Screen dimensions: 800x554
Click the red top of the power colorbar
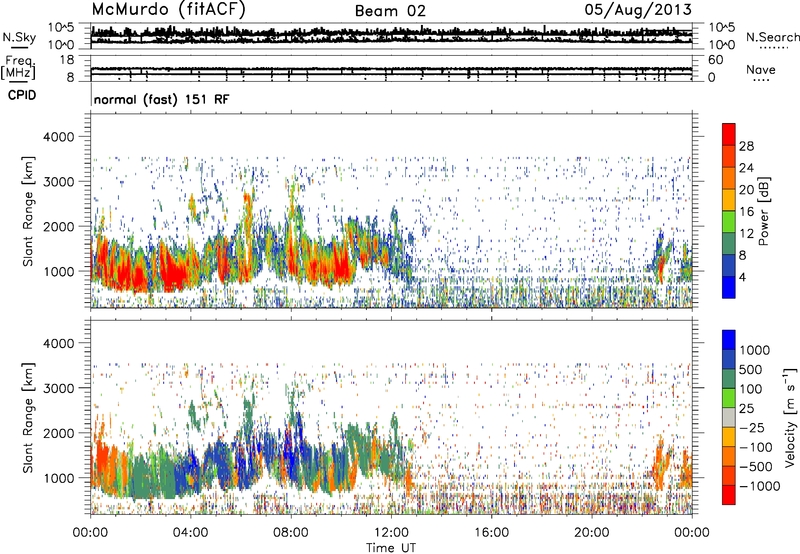tap(729, 134)
